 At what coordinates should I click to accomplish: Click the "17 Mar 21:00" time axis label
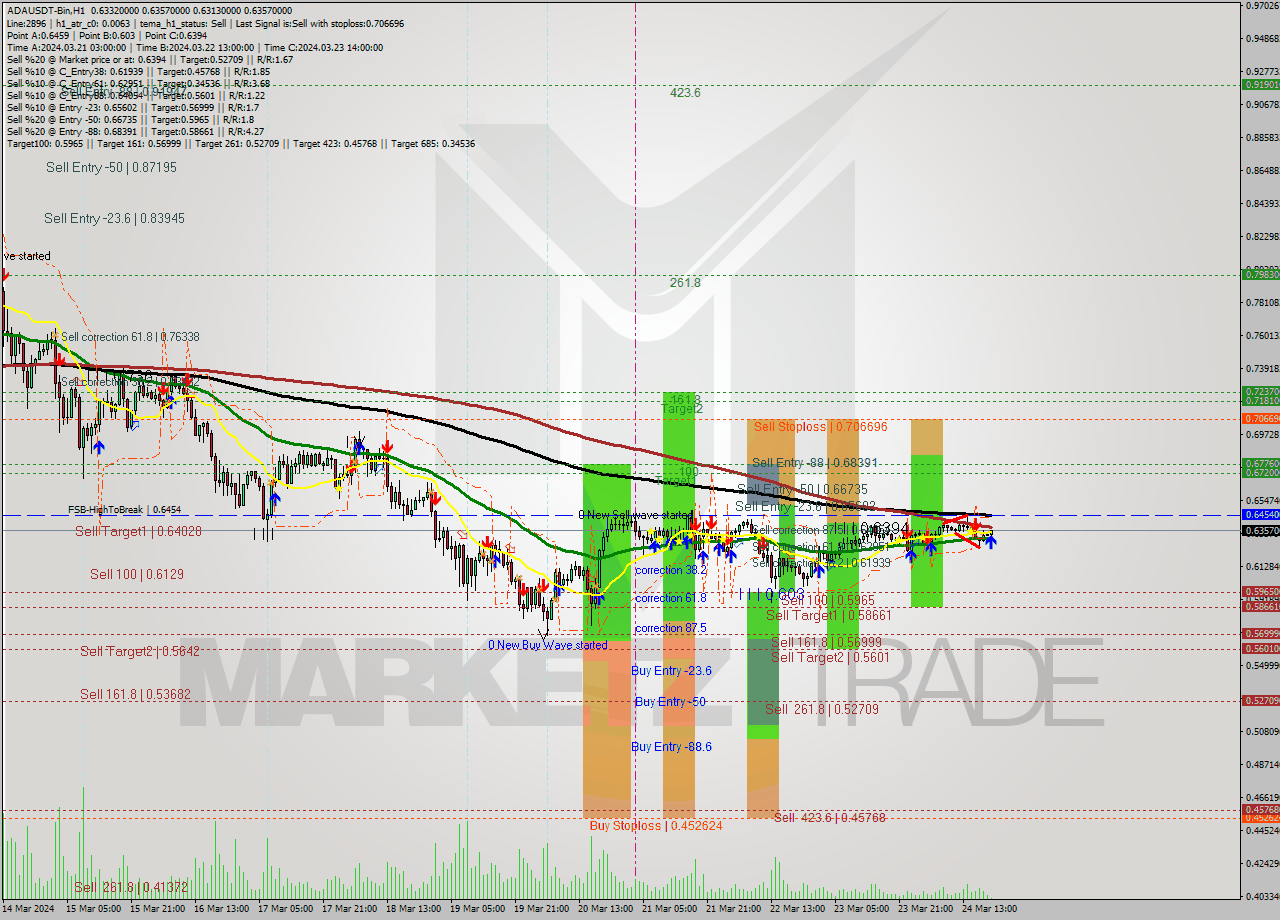pos(350,908)
